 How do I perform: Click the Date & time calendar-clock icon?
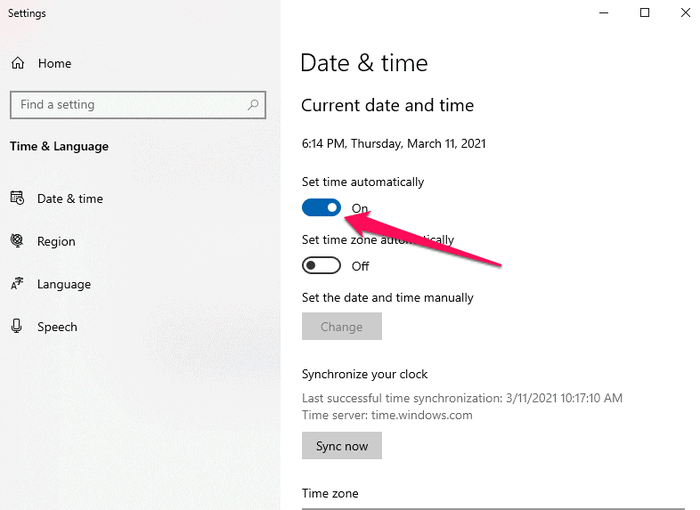pos(18,198)
